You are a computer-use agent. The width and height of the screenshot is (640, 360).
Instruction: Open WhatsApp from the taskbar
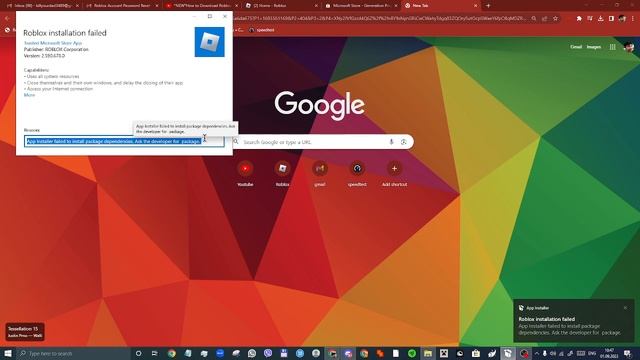(252, 353)
